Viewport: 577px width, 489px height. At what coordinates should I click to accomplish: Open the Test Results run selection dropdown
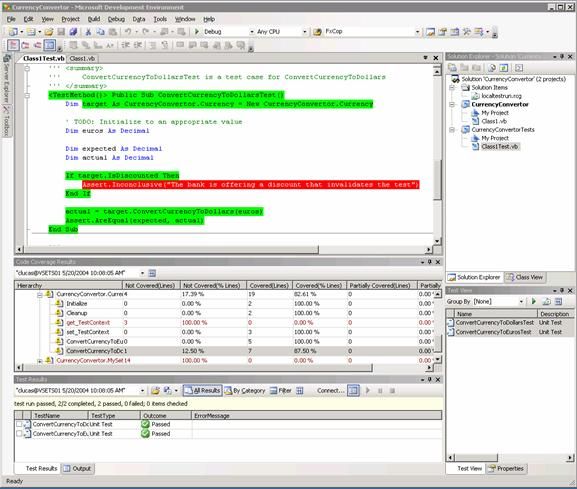(142, 390)
